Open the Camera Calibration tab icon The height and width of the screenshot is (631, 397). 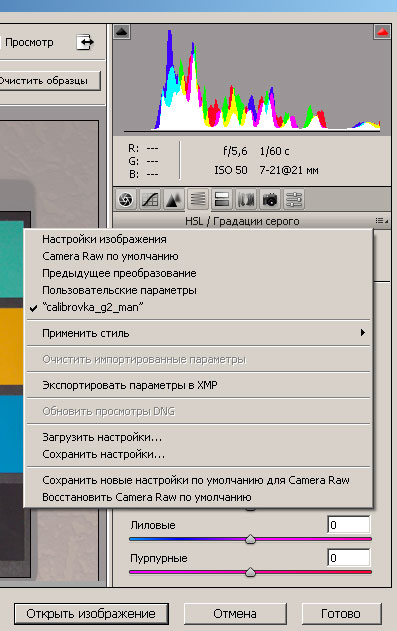(270, 199)
